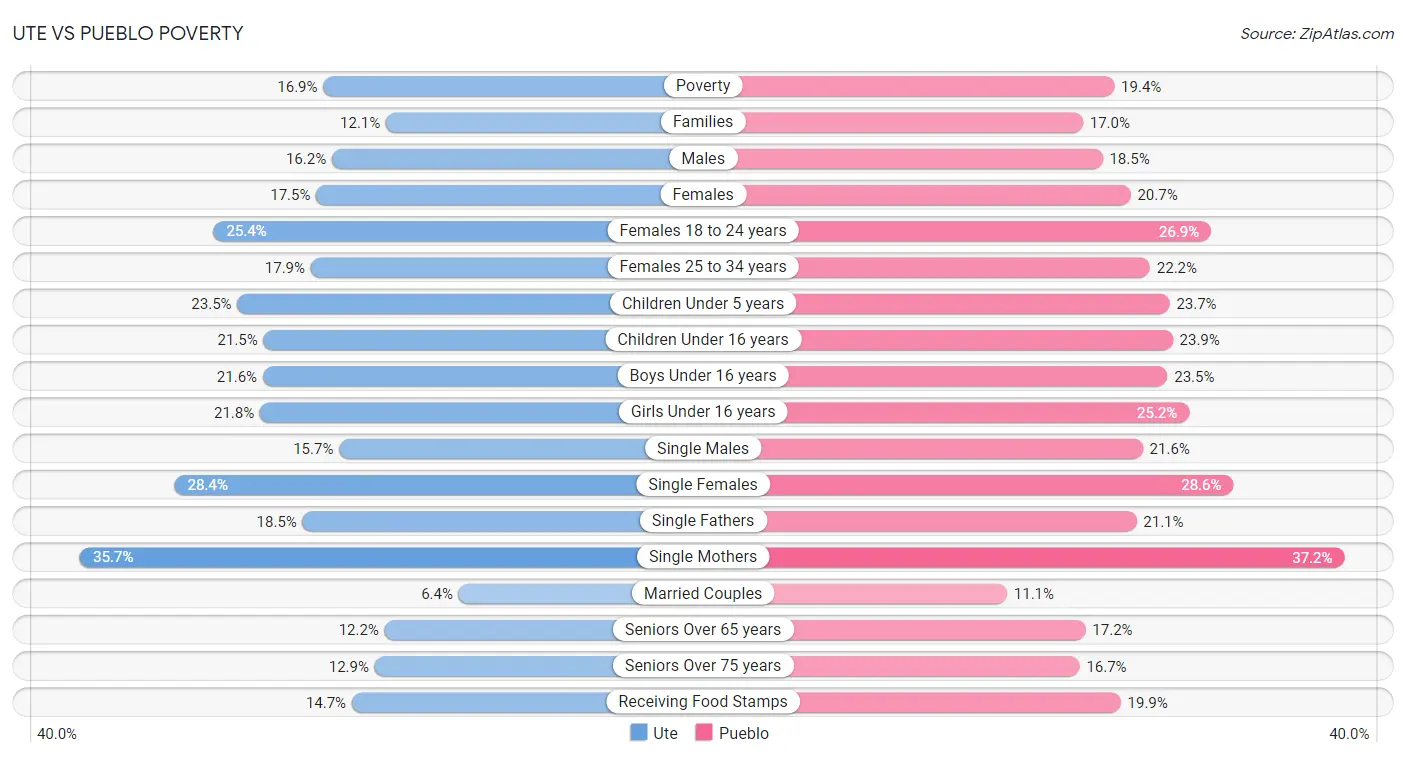Click the Poverty category label
The height and width of the screenshot is (758, 1406).
(x=703, y=86)
